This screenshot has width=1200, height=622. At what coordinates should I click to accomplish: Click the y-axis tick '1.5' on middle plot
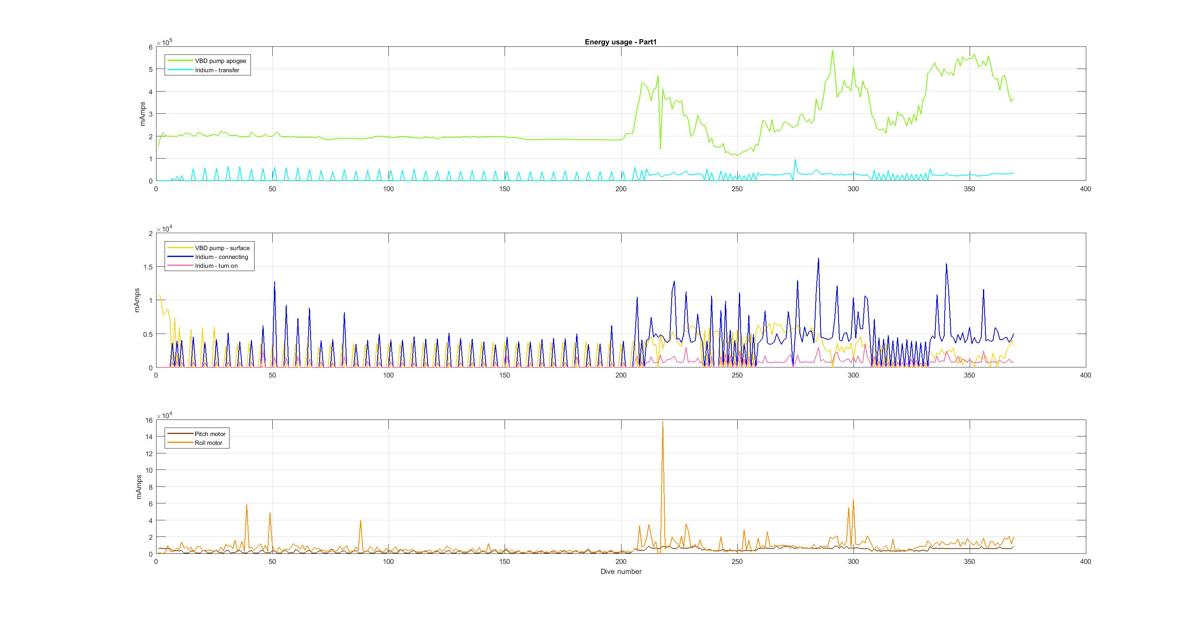pyautogui.click(x=148, y=267)
